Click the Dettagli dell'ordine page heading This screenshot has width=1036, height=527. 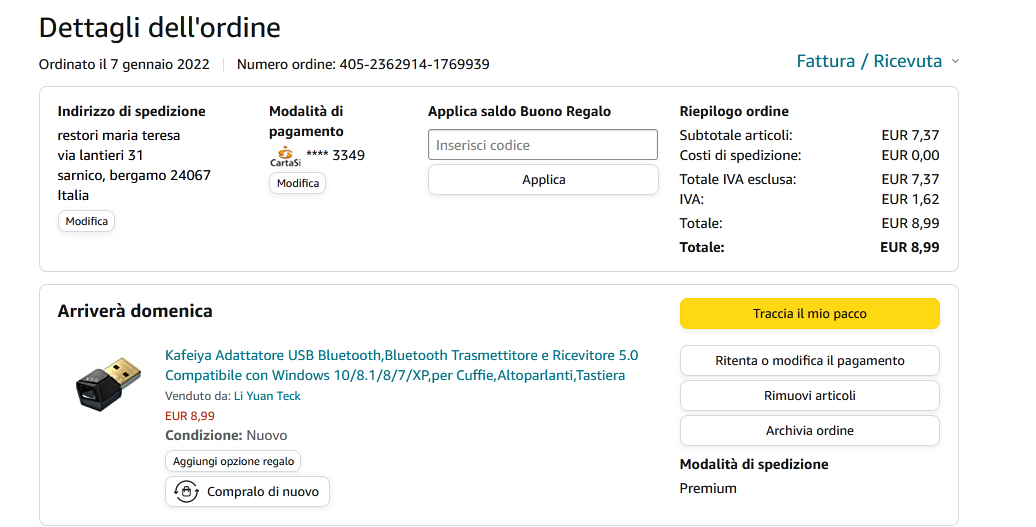point(159,27)
